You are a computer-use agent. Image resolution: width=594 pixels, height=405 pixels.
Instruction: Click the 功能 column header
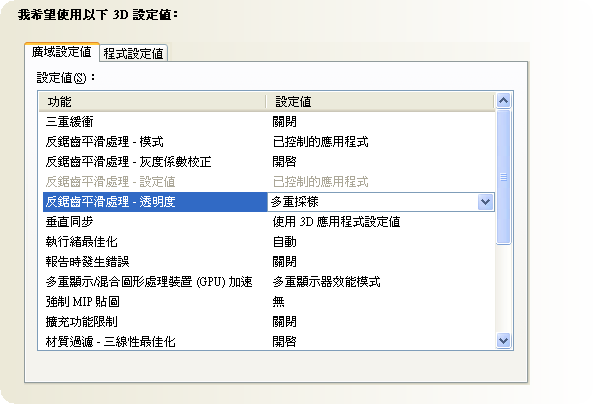[152, 102]
